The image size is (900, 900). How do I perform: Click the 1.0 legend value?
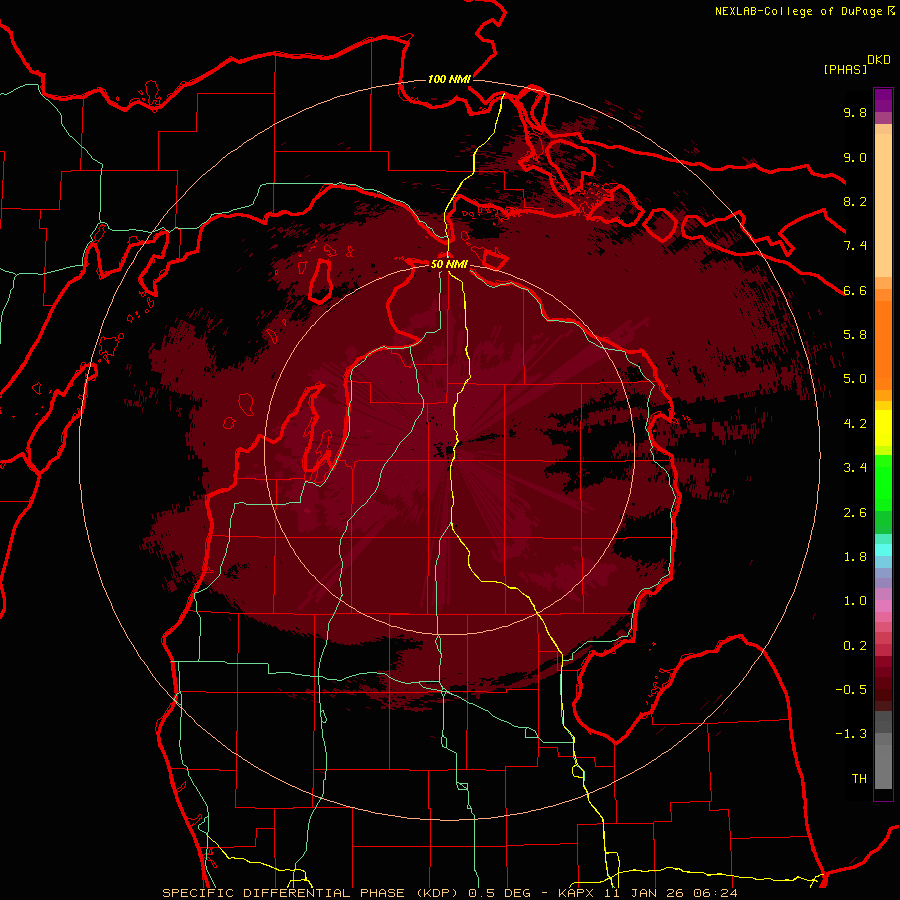click(855, 601)
